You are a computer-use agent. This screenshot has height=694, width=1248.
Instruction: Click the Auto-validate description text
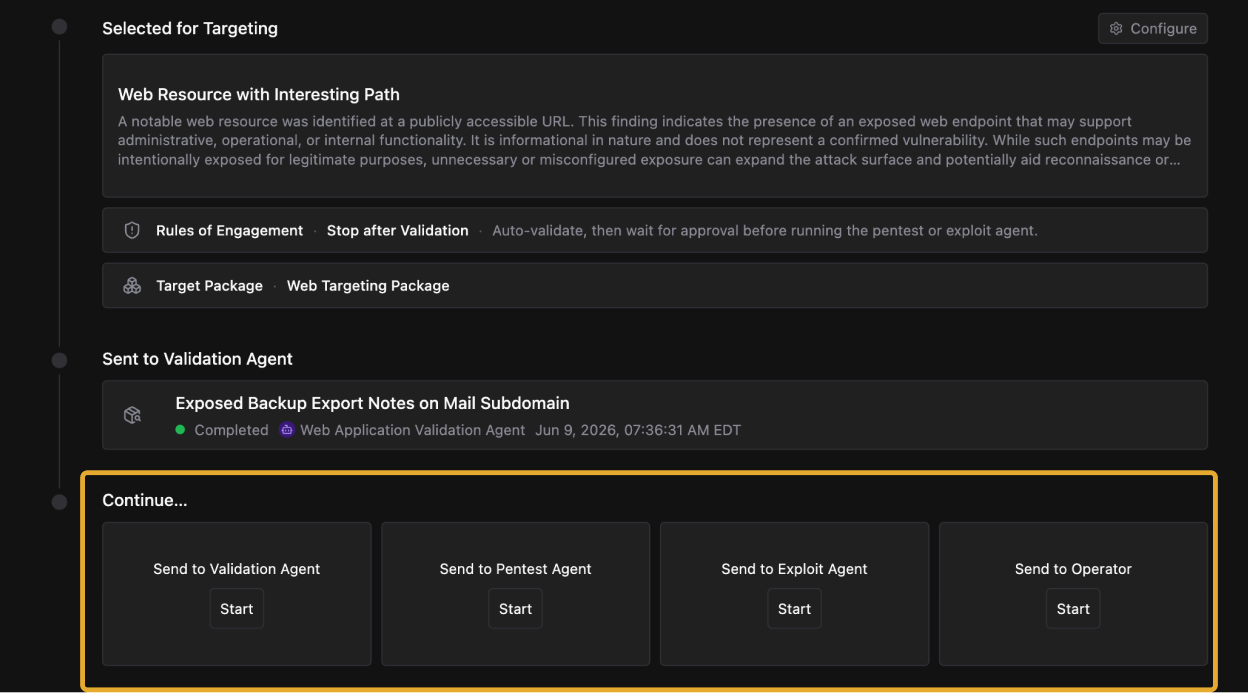[765, 231]
